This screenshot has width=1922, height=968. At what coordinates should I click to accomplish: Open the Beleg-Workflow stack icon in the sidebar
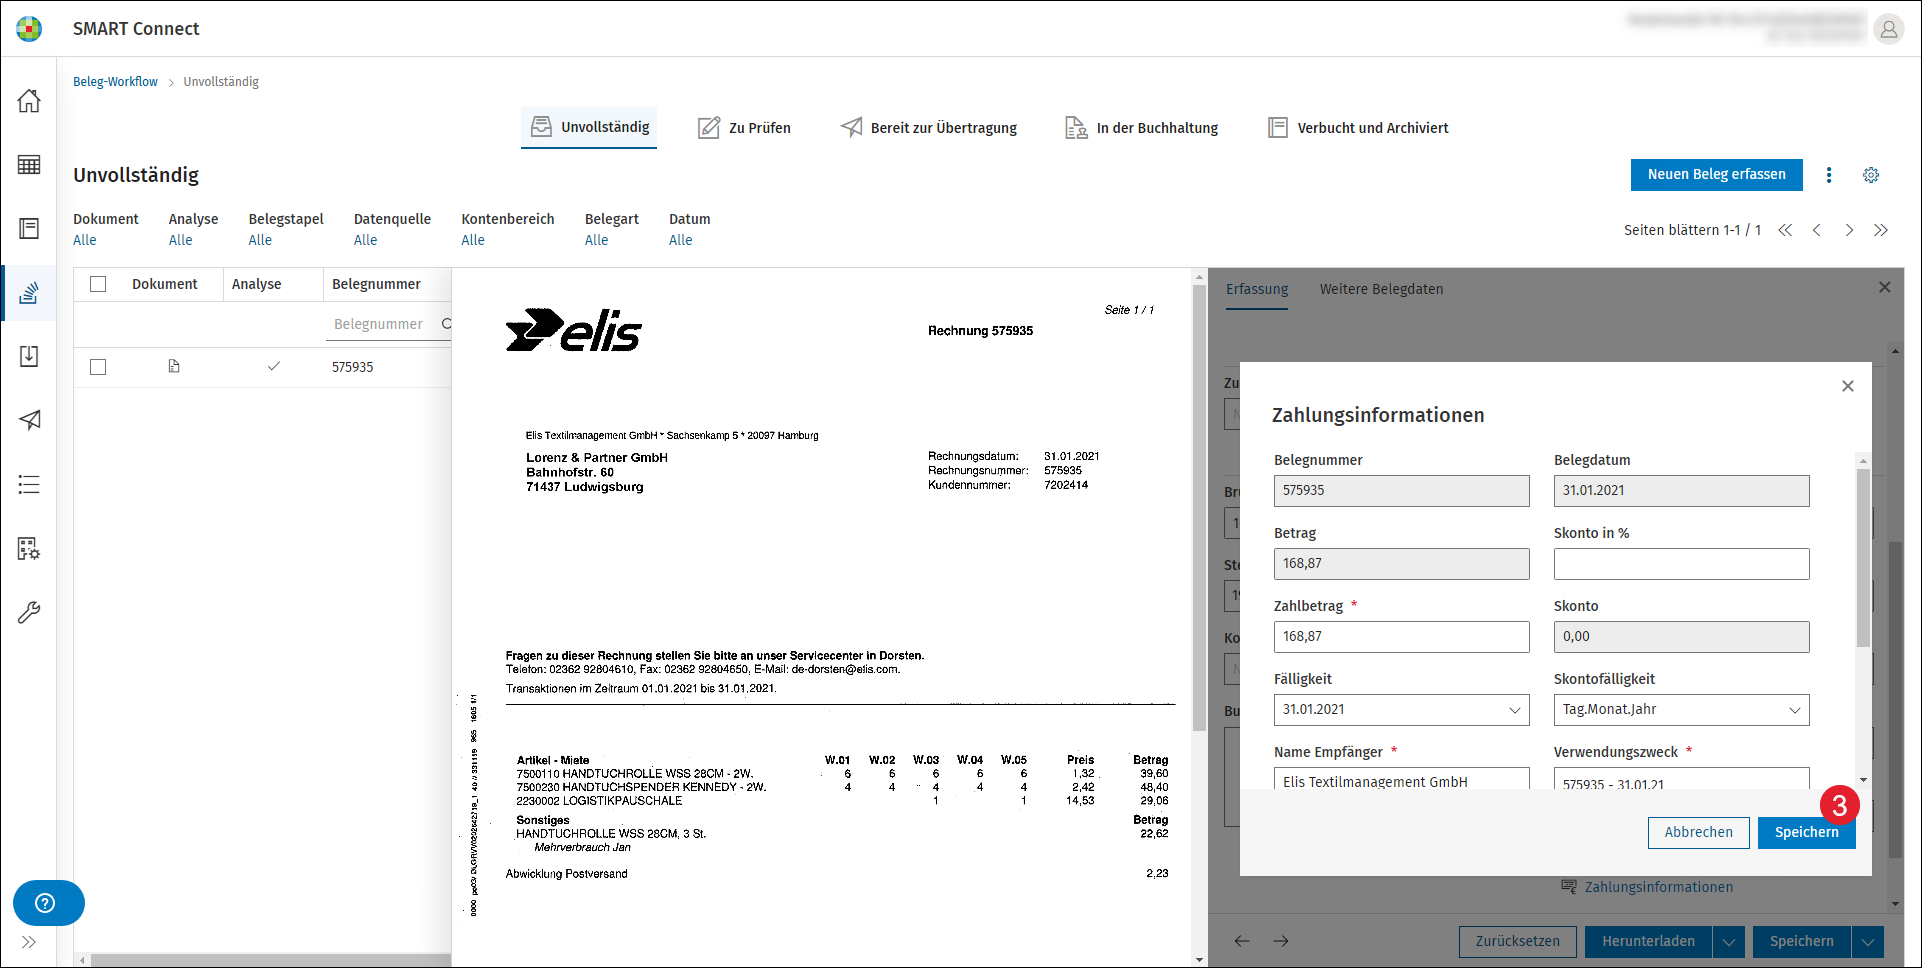(29, 292)
